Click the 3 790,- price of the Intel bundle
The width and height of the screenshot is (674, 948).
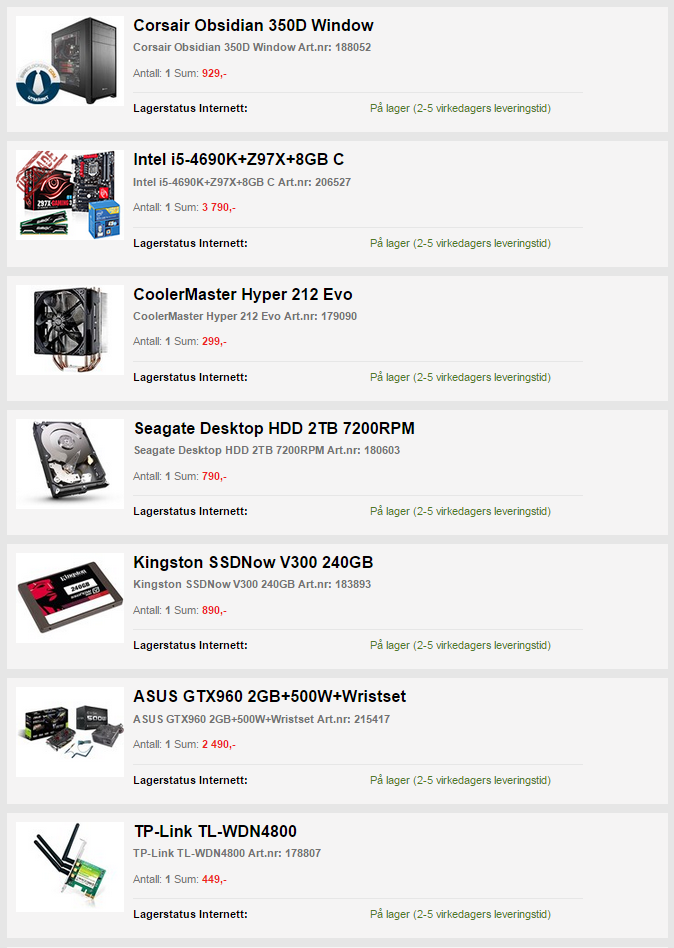(x=219, y=207)
